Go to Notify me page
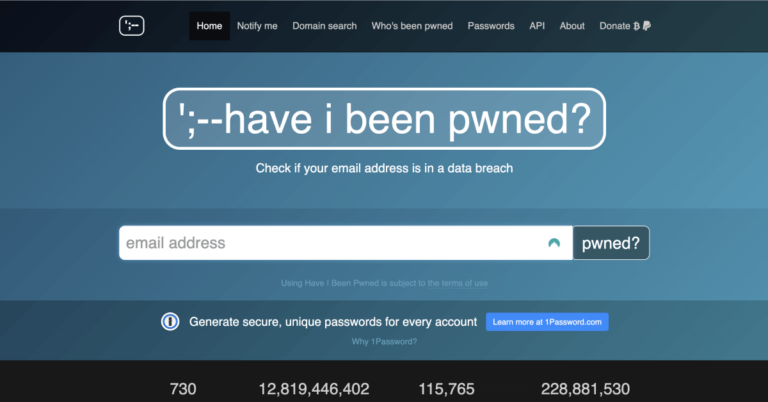768x402 pixels. point(257,26)
